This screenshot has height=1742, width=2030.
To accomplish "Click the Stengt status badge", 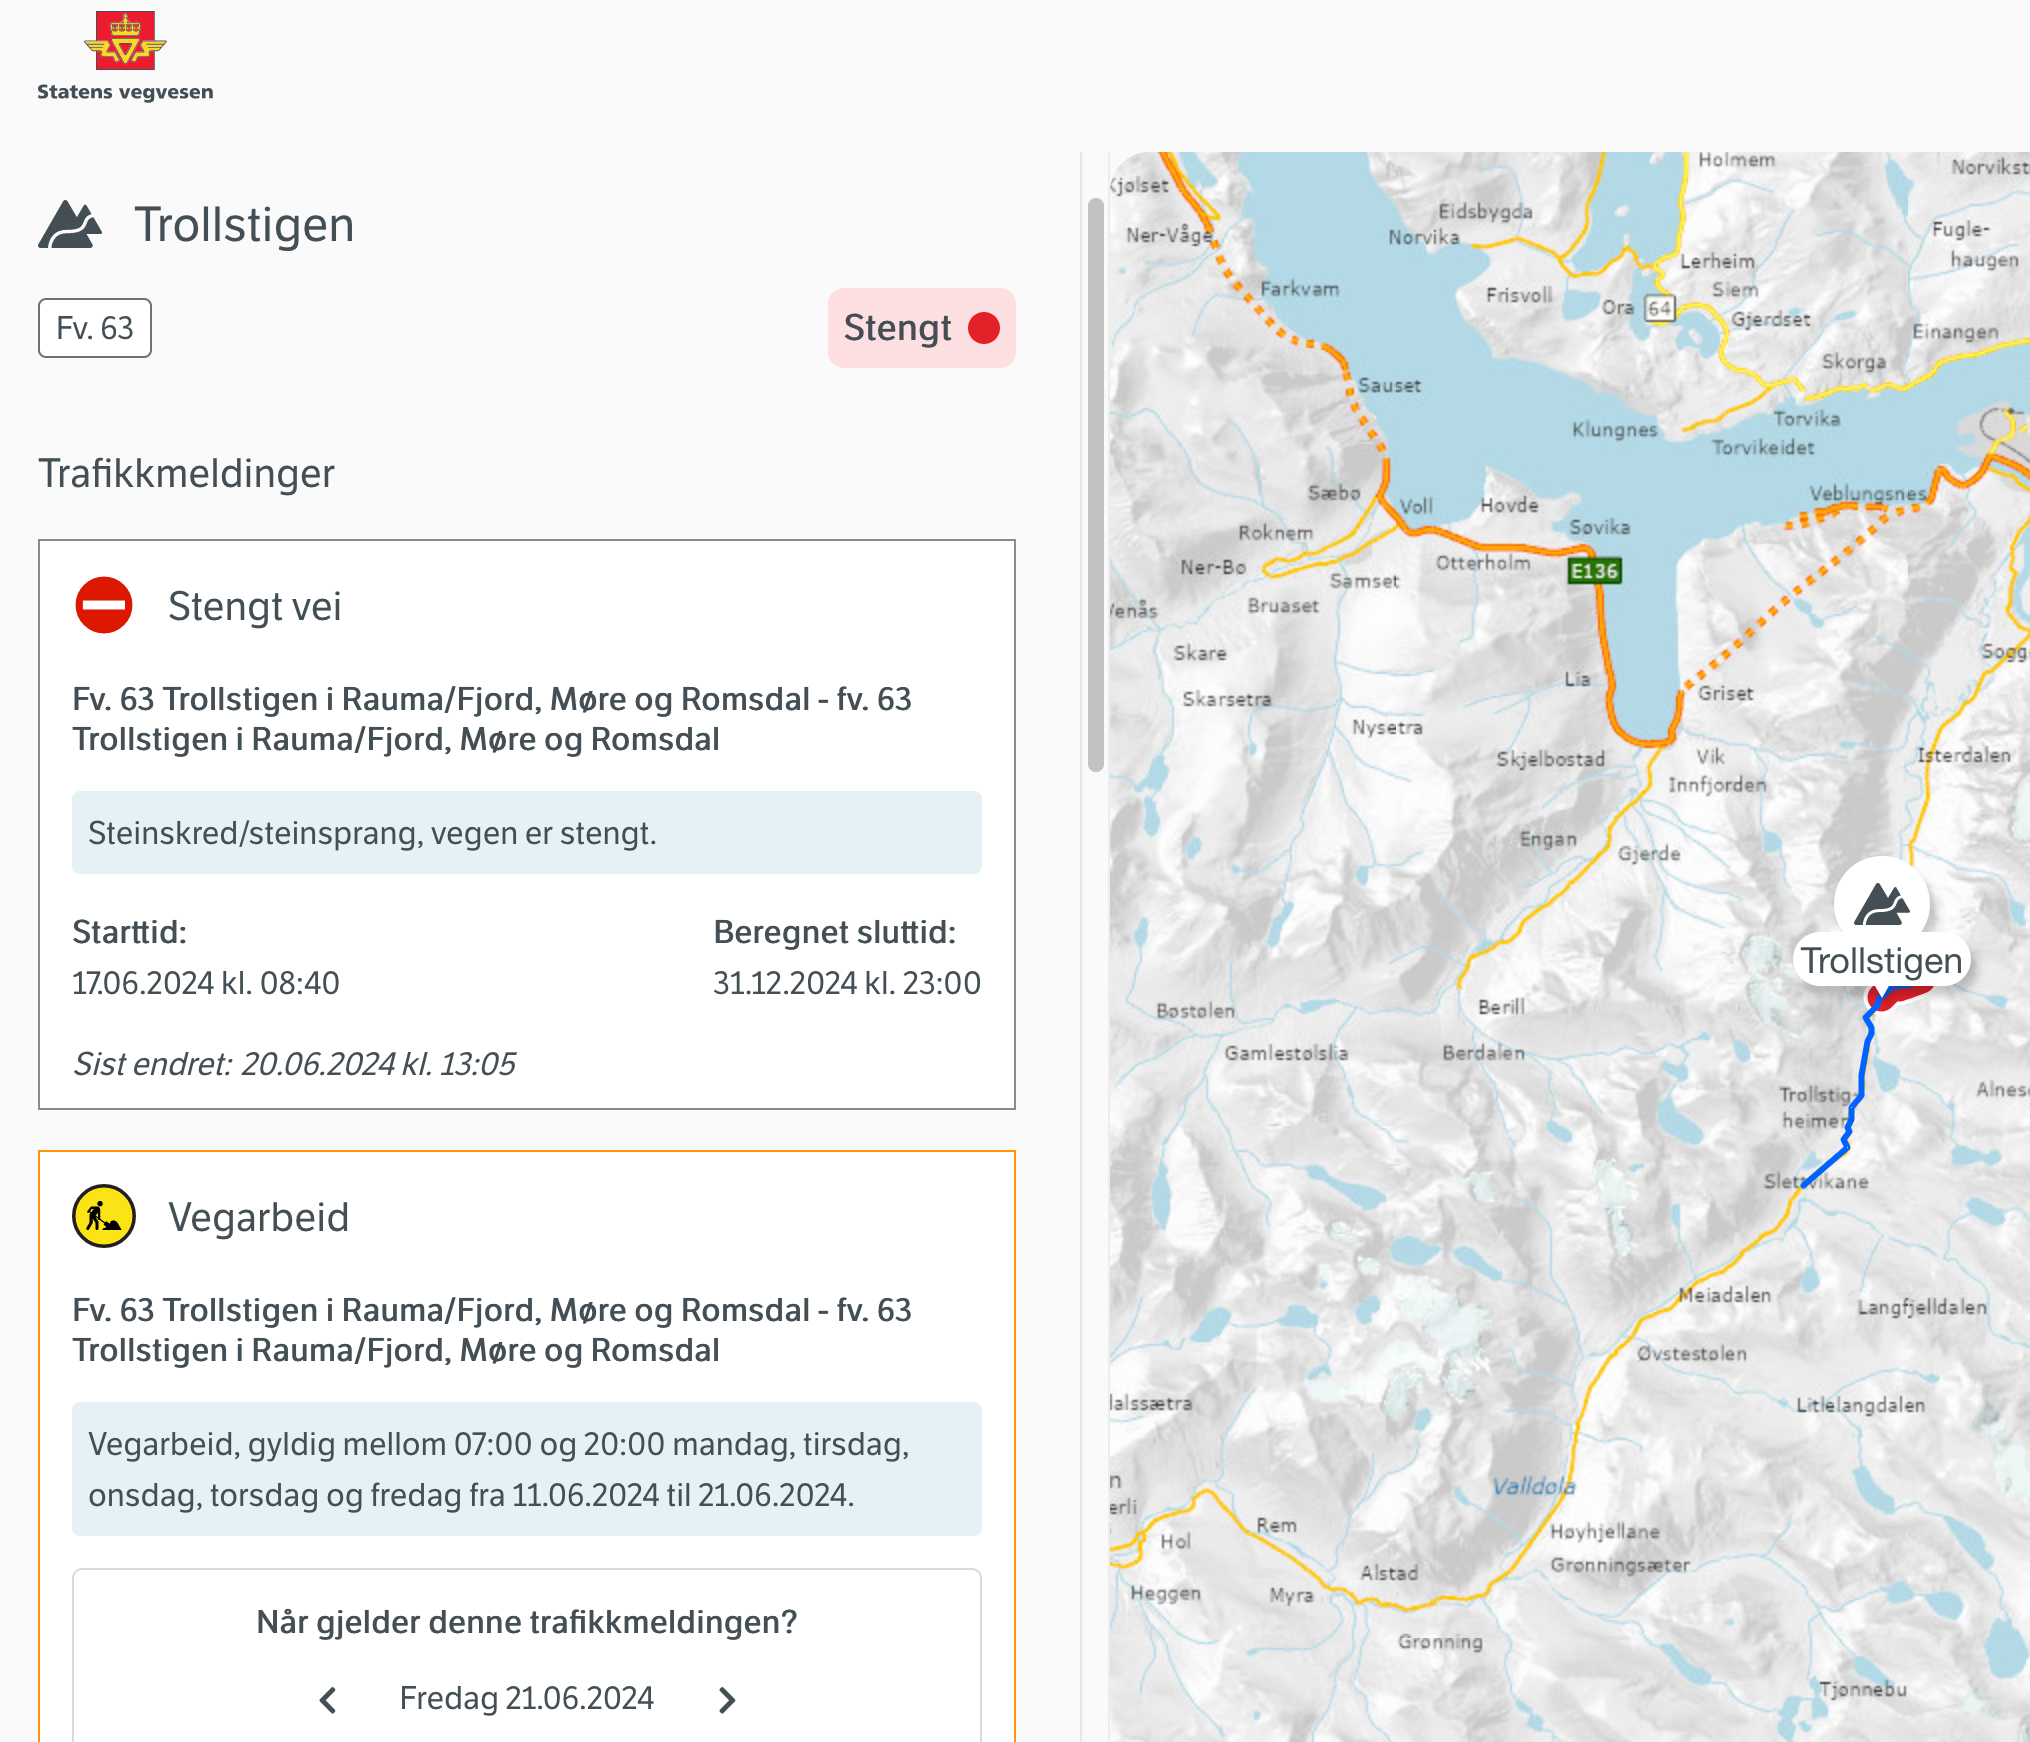I will [x=920, y=328].
